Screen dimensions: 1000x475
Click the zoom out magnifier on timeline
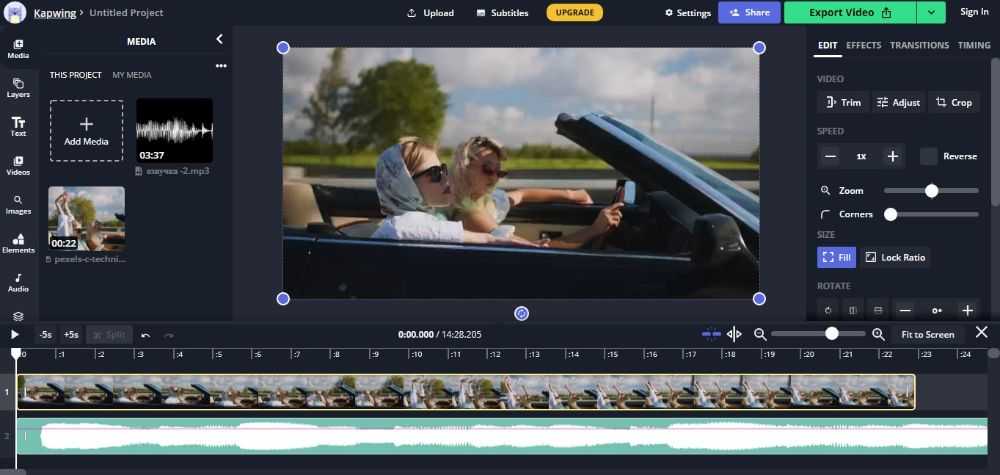[x=760, y=335]
